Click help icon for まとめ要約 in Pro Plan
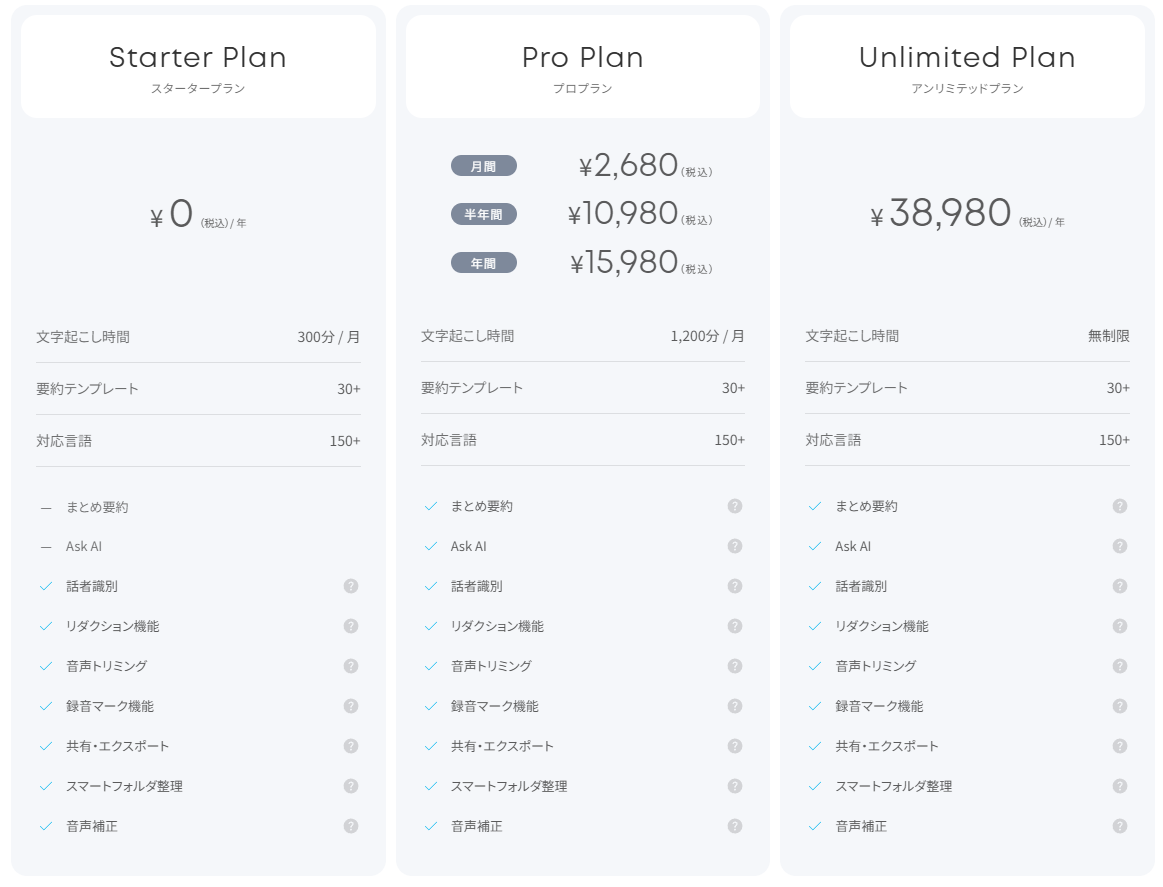 (735, 506)
